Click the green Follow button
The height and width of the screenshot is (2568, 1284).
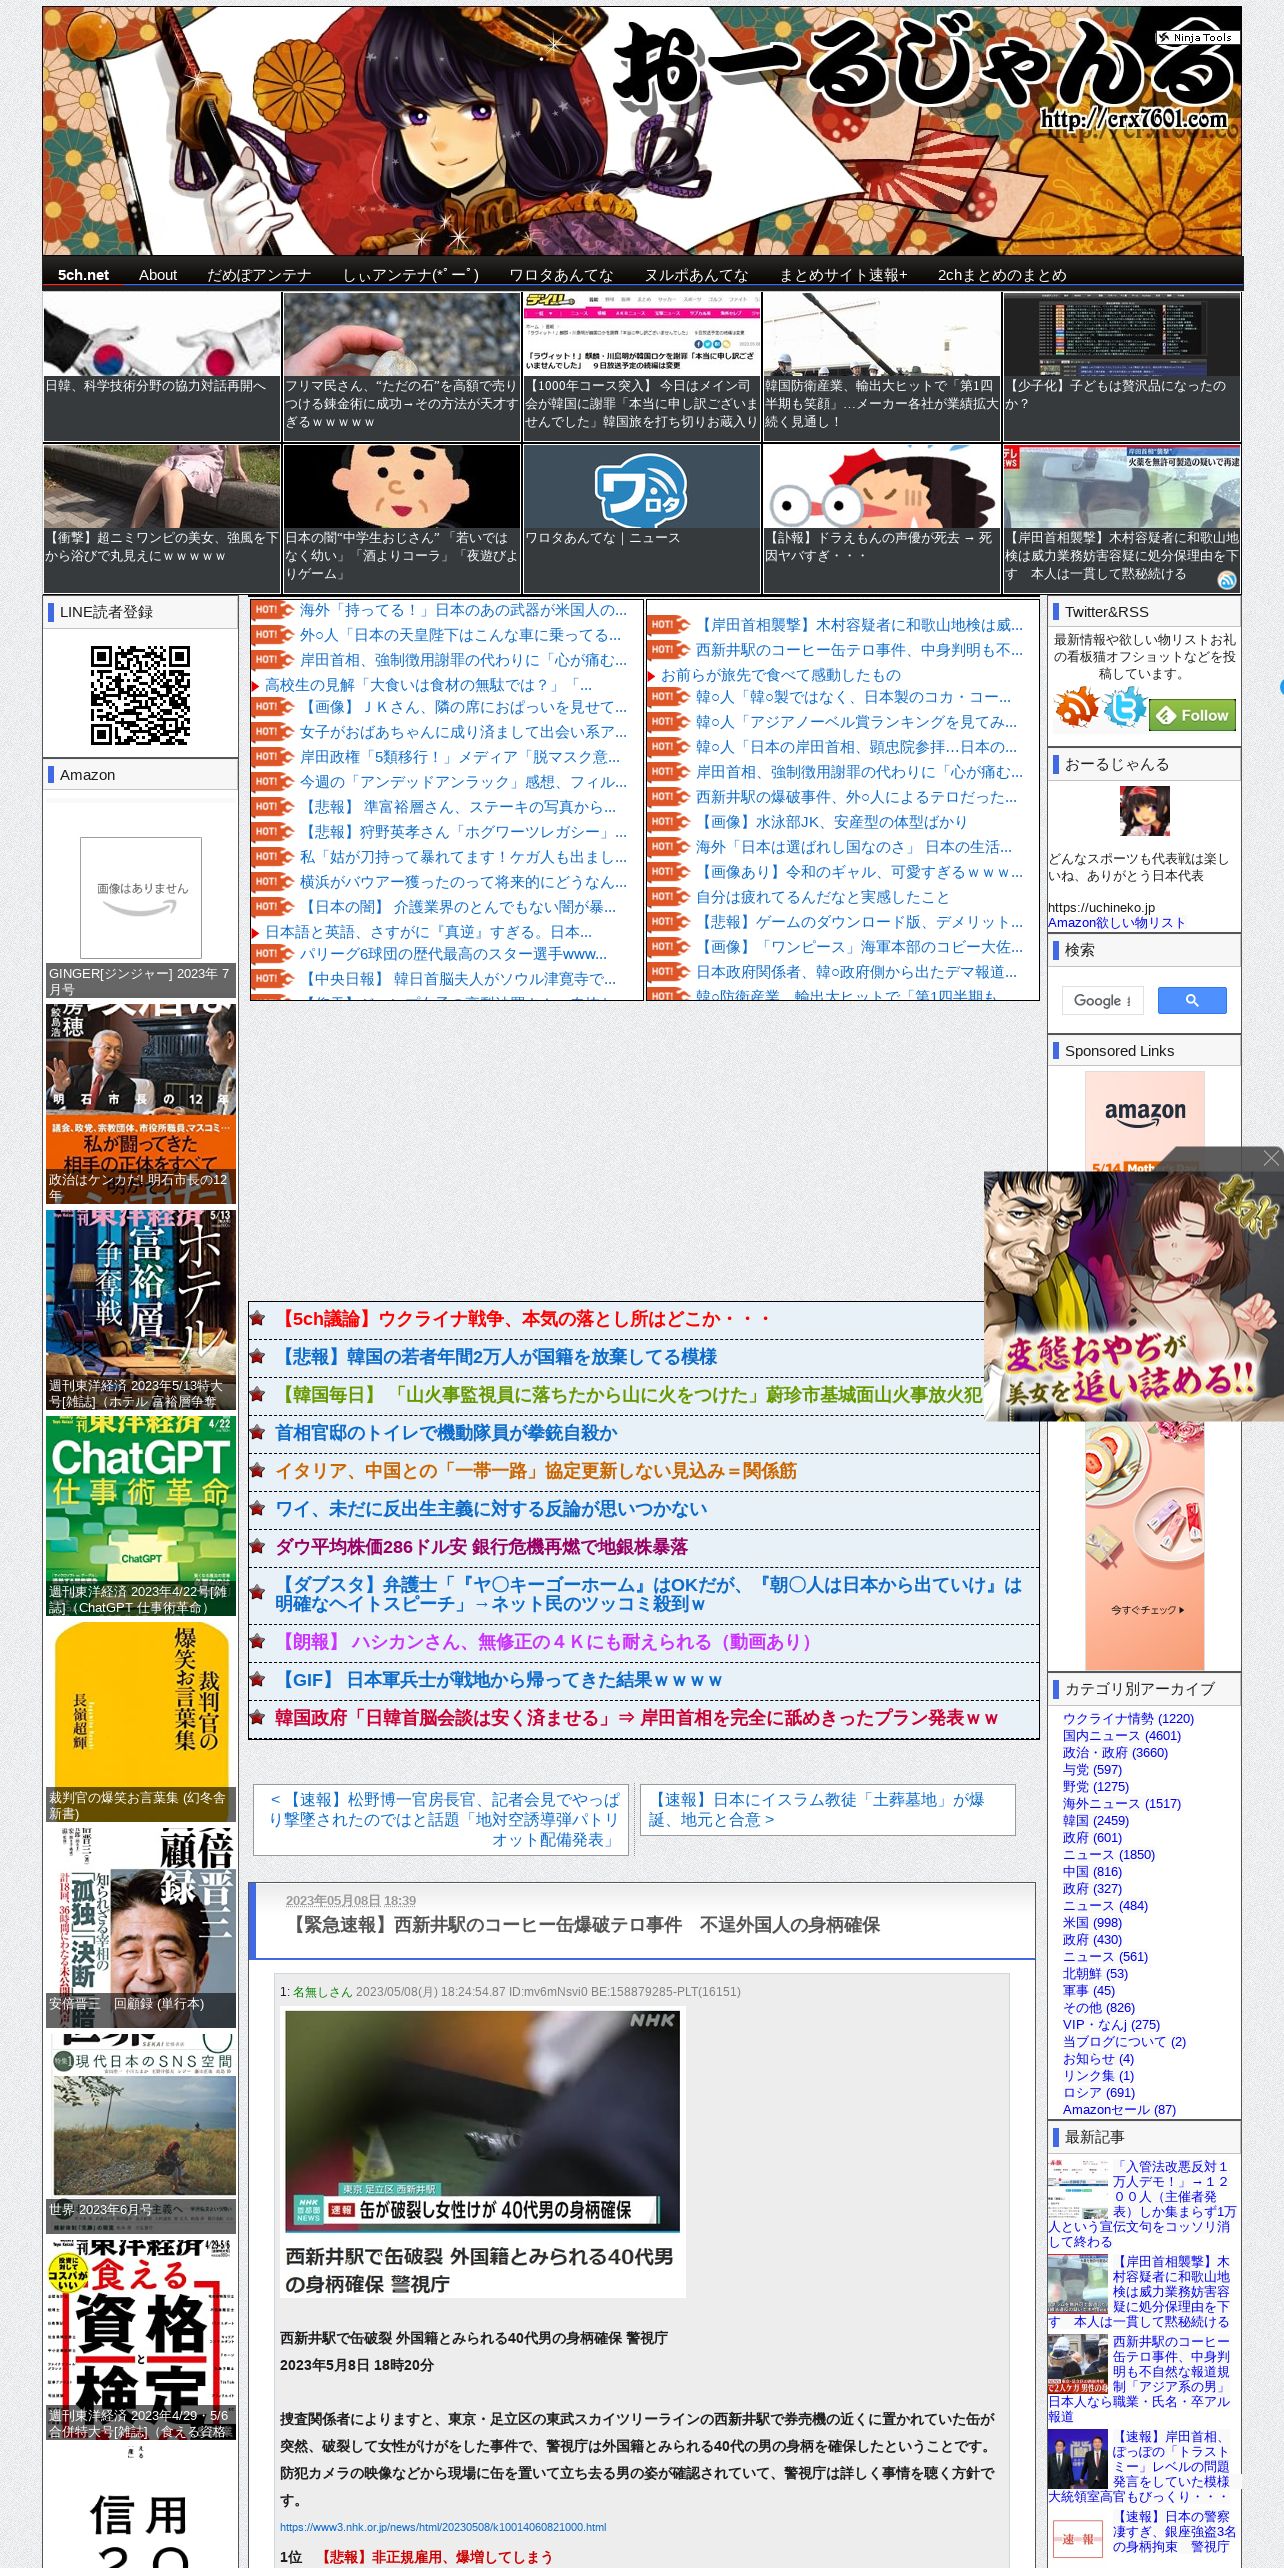tap(1193, 715)
